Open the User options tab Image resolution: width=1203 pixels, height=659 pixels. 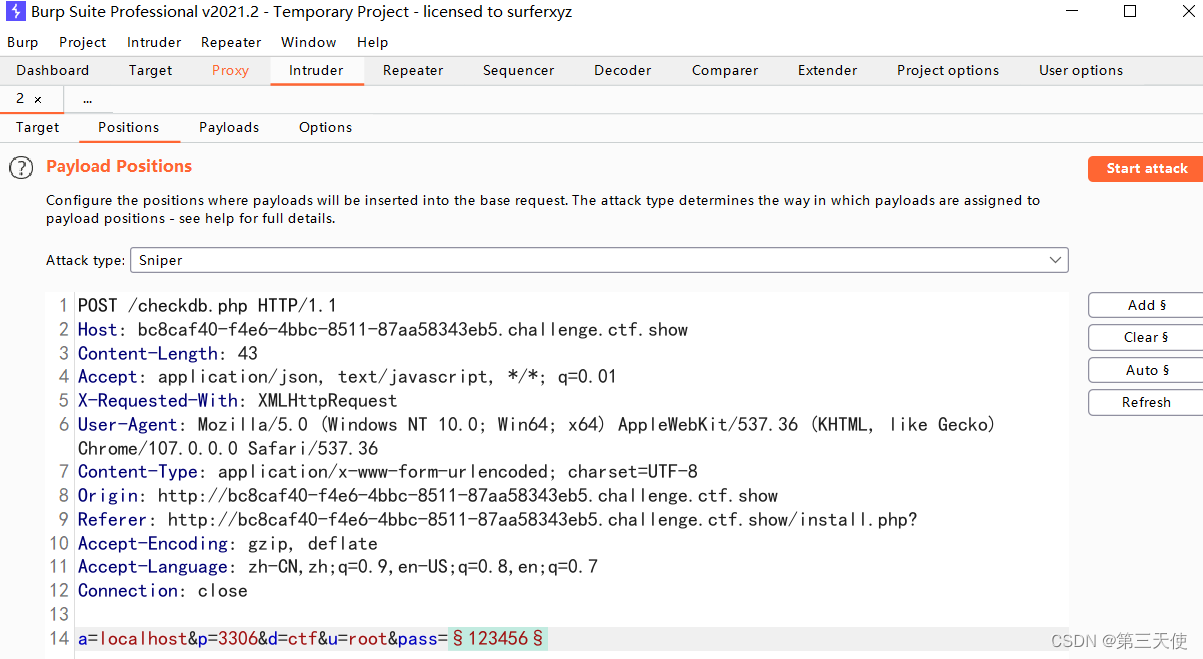(1081, 70)
